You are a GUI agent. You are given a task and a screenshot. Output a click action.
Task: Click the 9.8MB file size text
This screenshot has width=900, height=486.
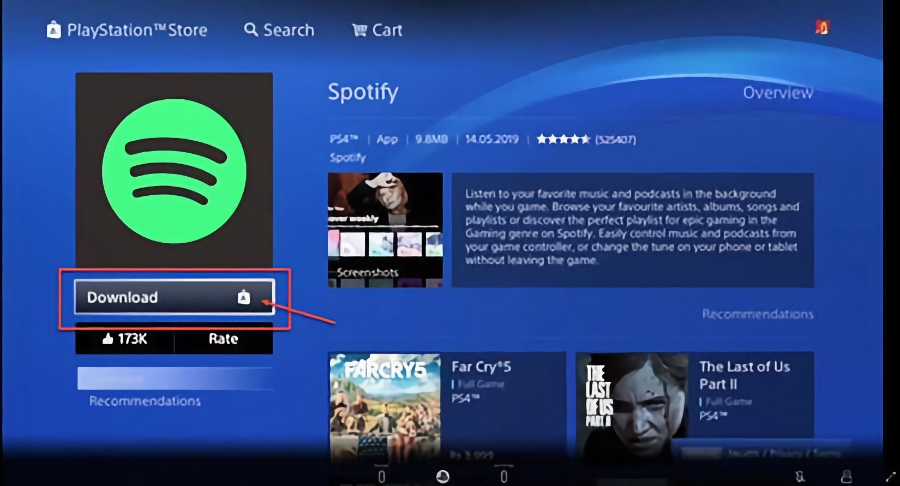(431, 139)
